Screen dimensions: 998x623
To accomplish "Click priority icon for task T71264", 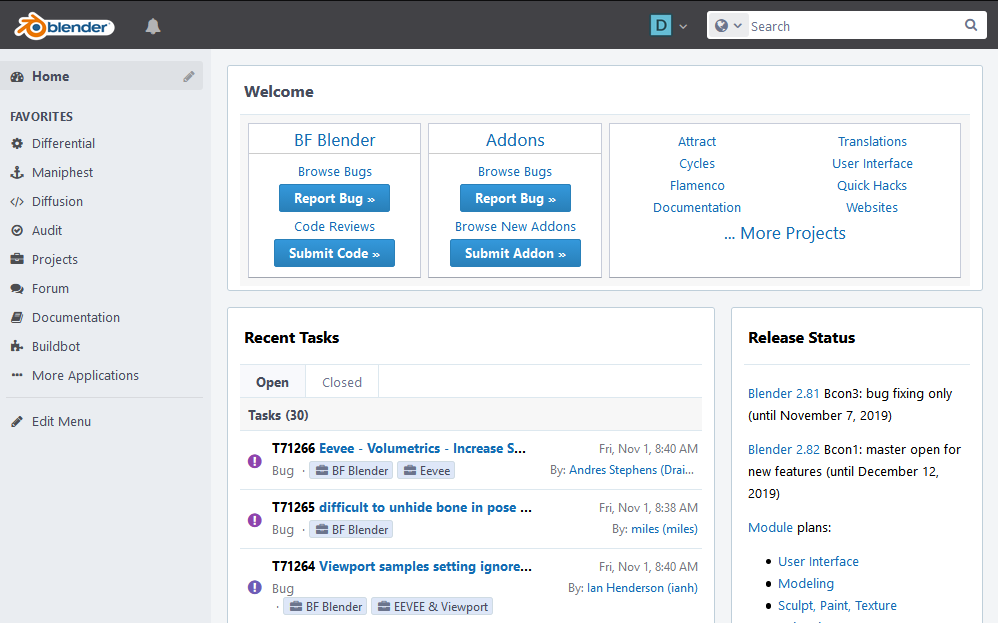I will (255, 587).
